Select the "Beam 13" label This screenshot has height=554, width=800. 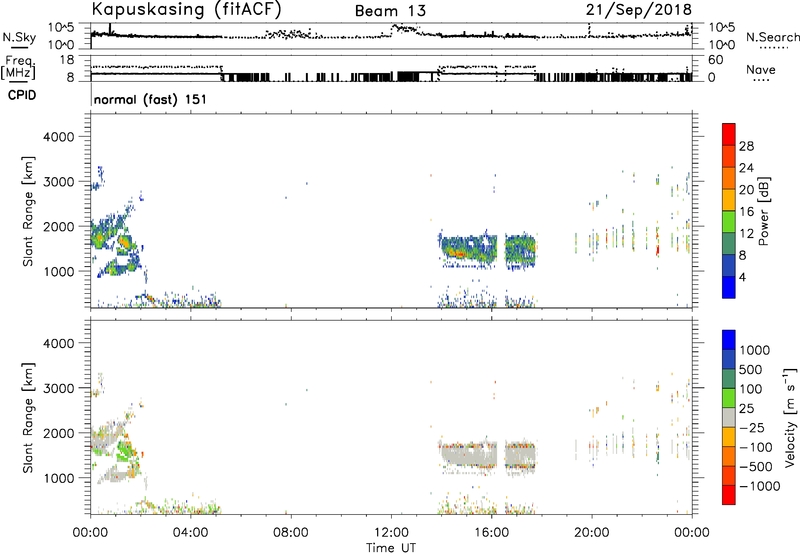pos(390,11)
